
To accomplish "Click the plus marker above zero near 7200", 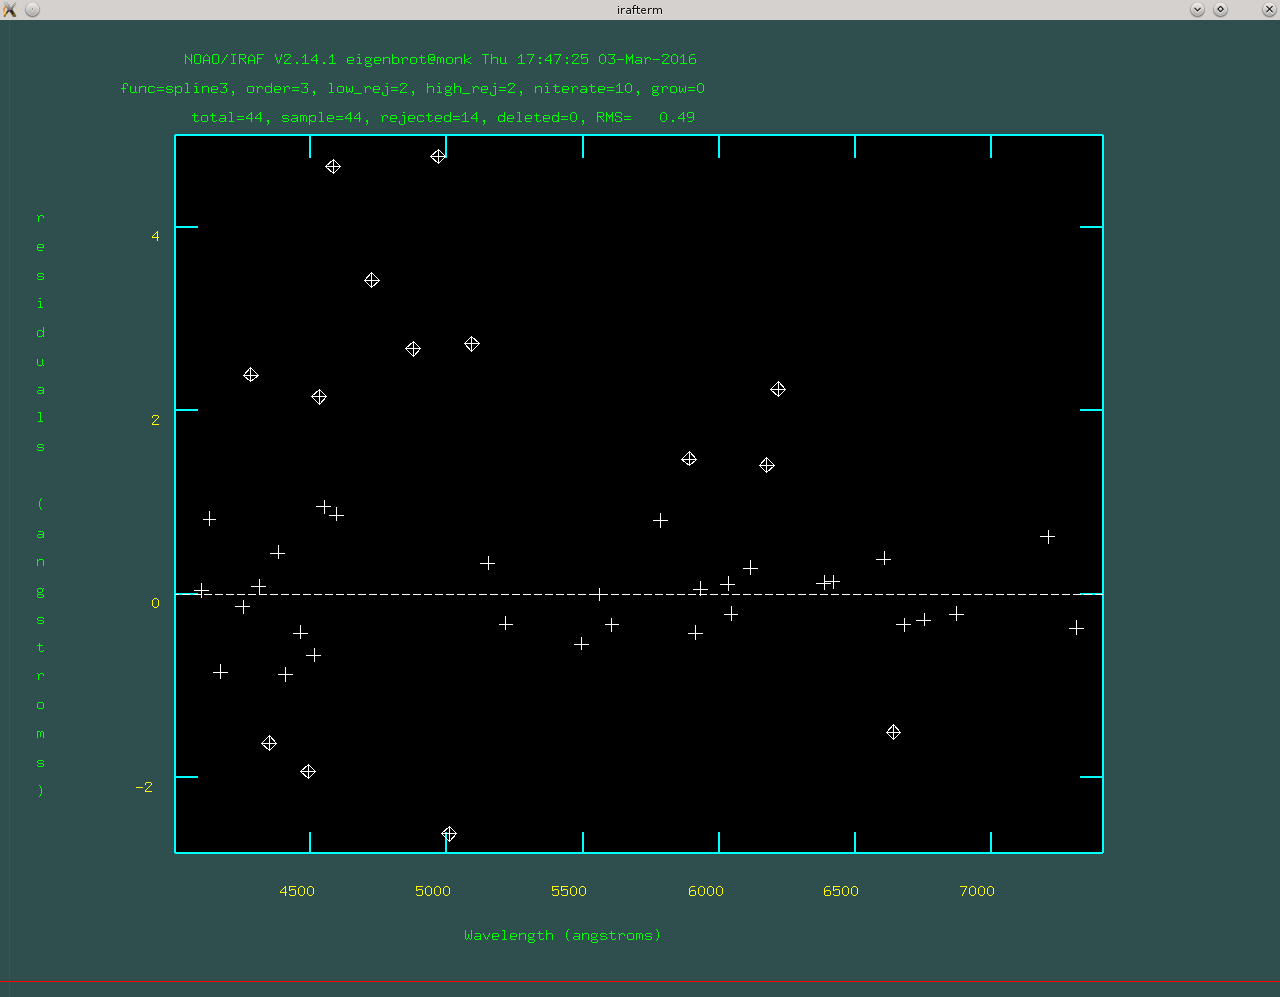I will (x=1047, y=537).
